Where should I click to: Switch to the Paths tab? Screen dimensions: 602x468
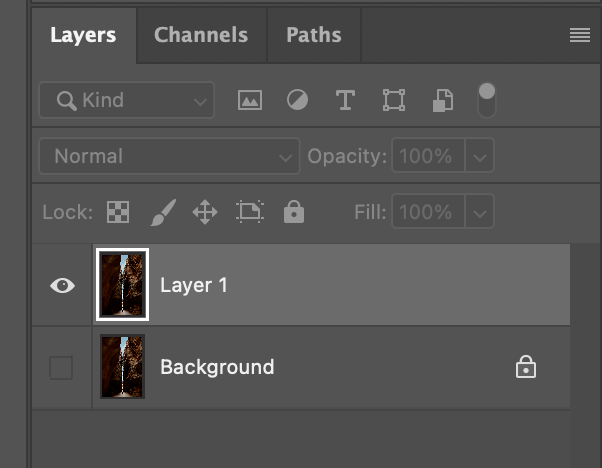pyautogui.click(x=314, y=35)
